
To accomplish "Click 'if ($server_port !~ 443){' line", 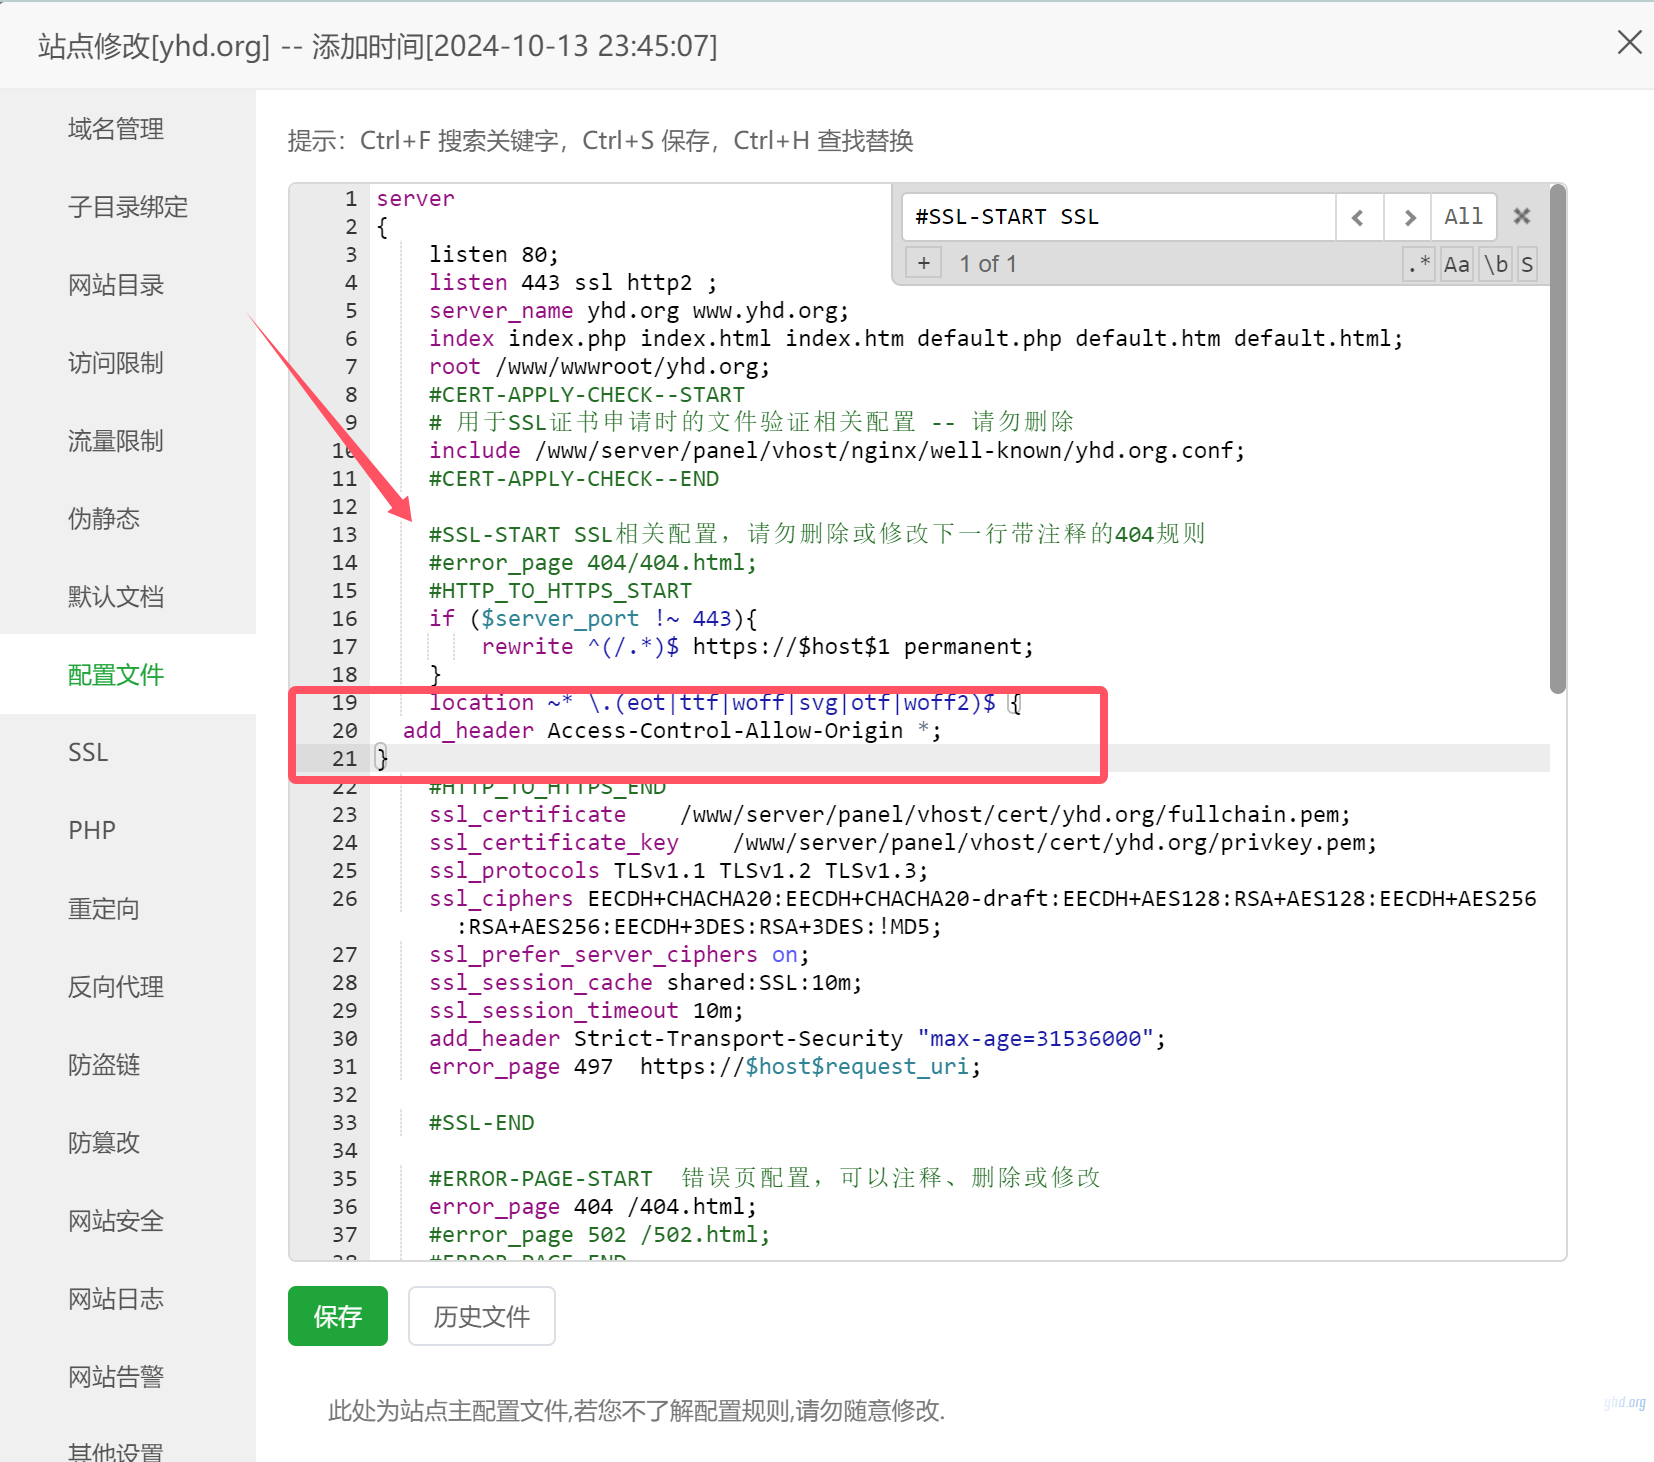I will 593,619.
